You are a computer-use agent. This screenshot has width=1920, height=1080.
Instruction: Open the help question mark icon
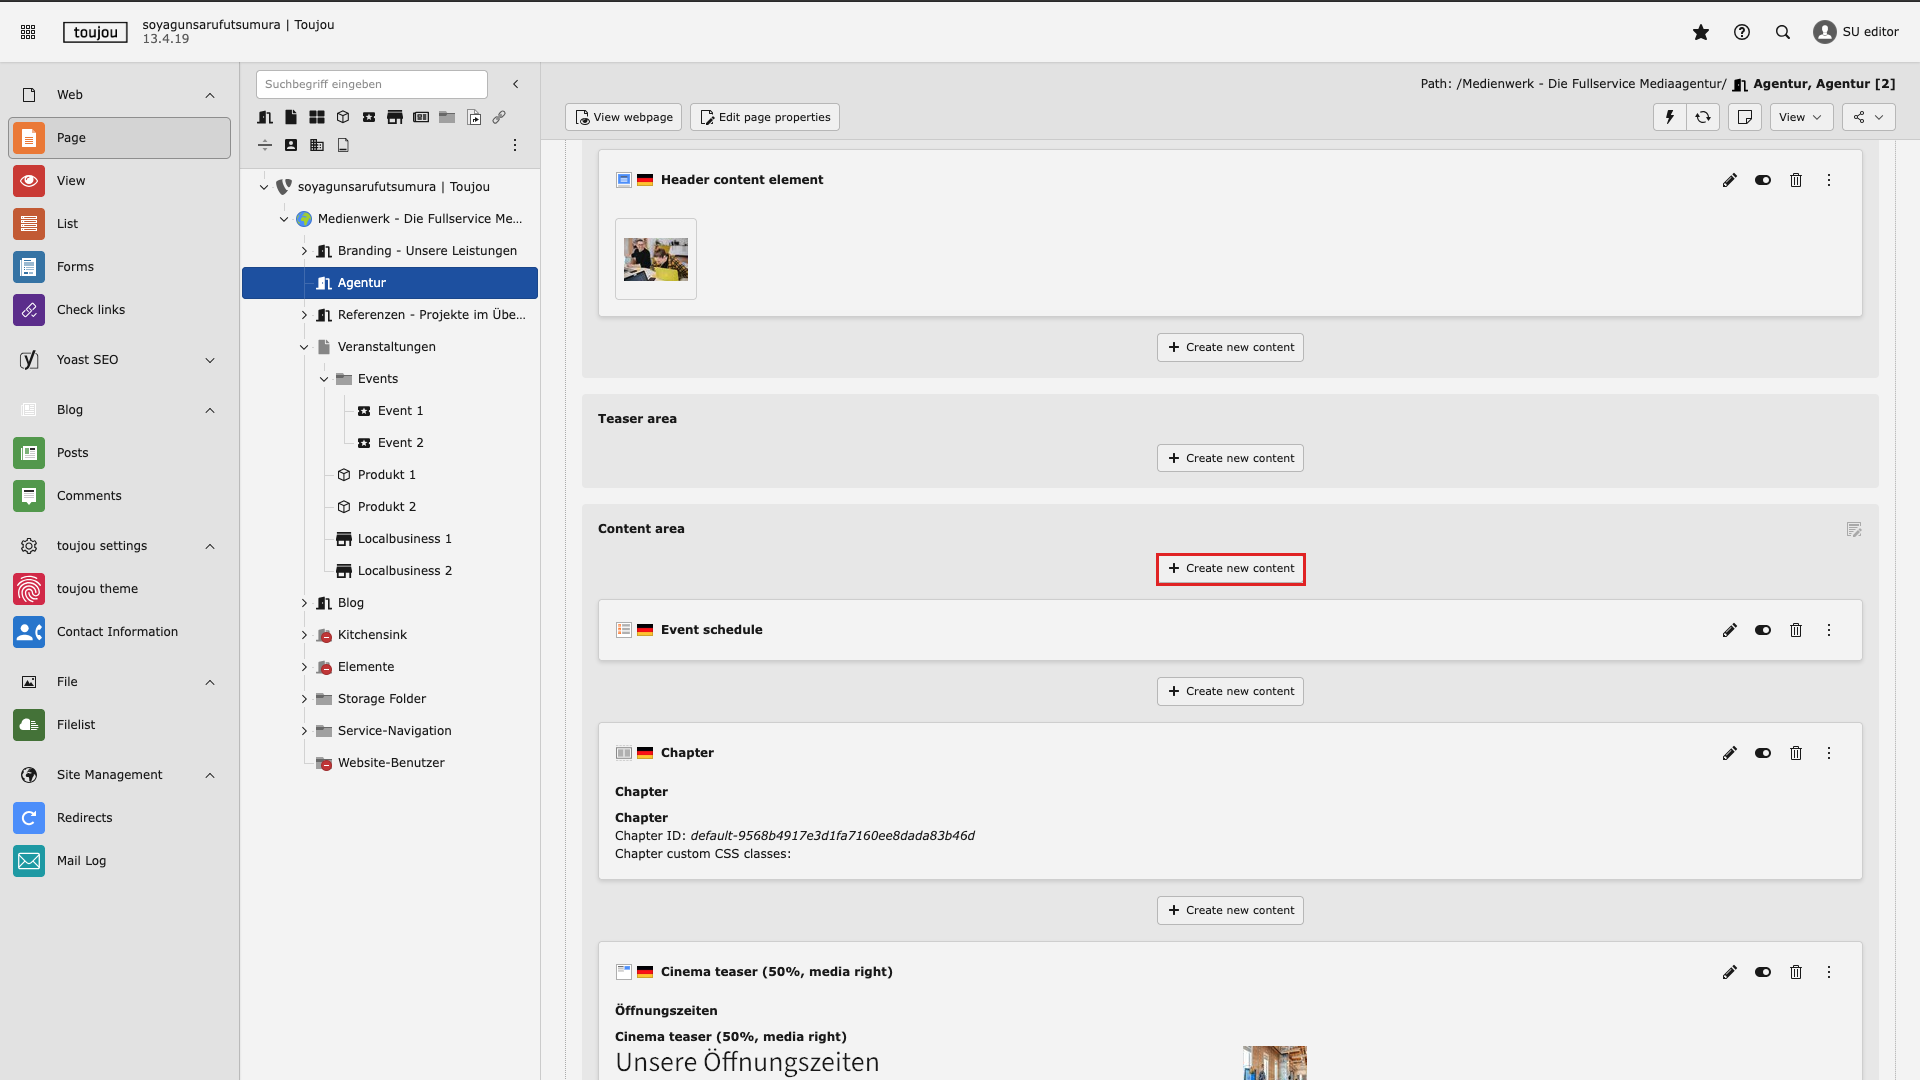[1741, 32]
